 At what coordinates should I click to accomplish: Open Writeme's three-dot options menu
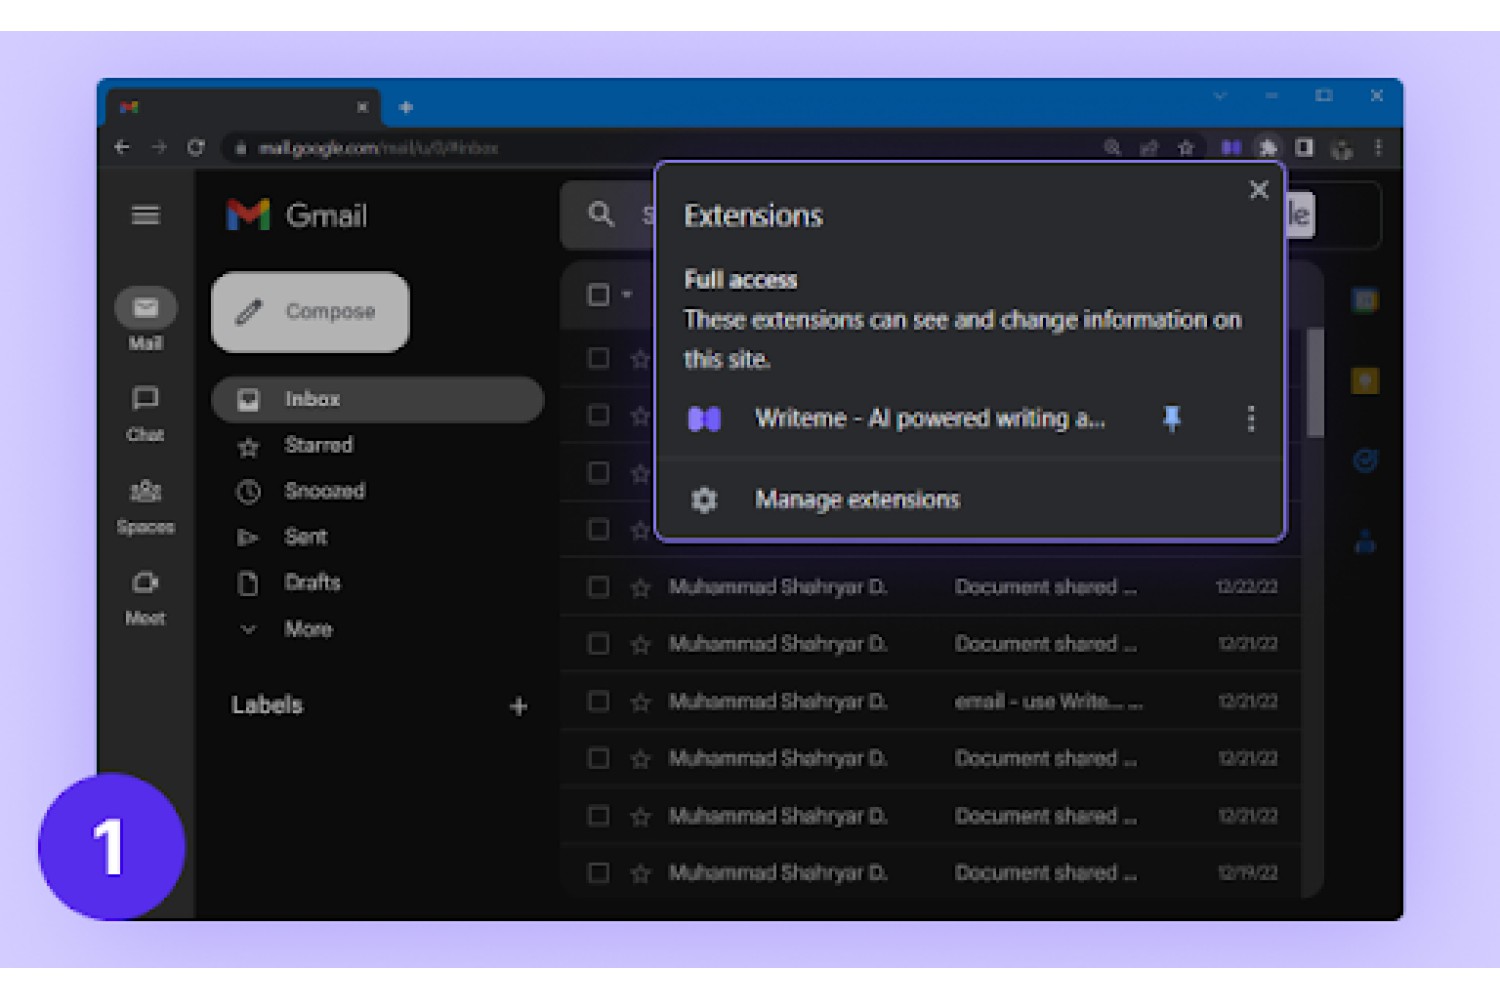click(1250, 419)
